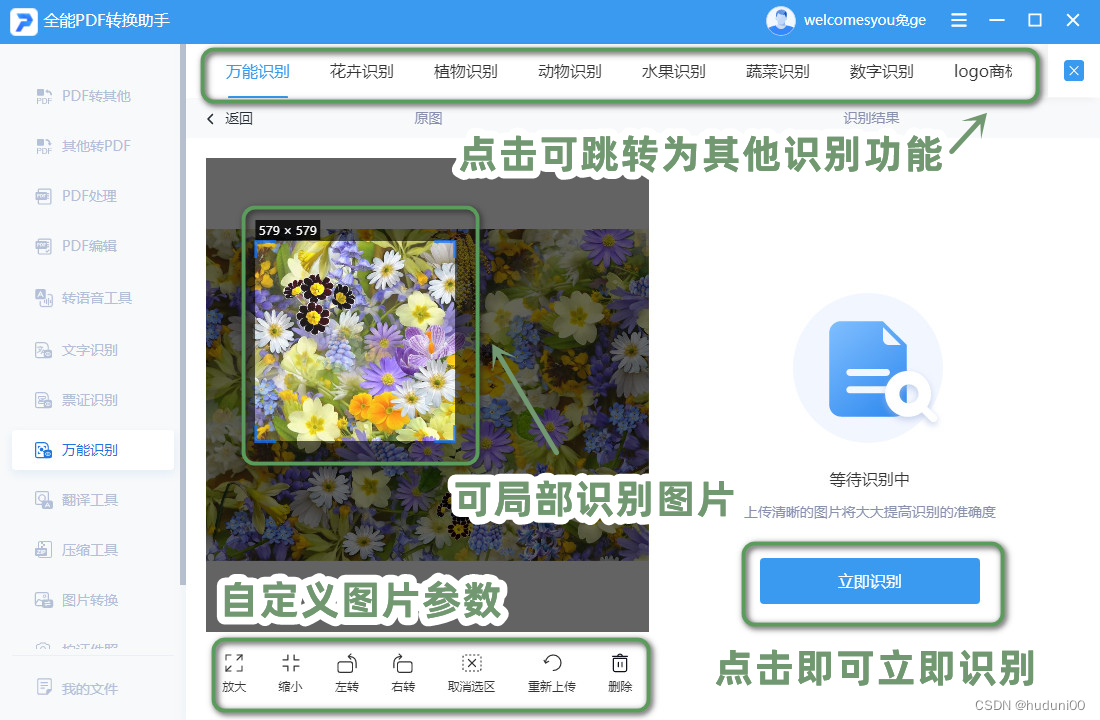Click the 压缩工具 sidebar icon
Image resolution: width=1100 pixels, height=720 pixels.
43,550
